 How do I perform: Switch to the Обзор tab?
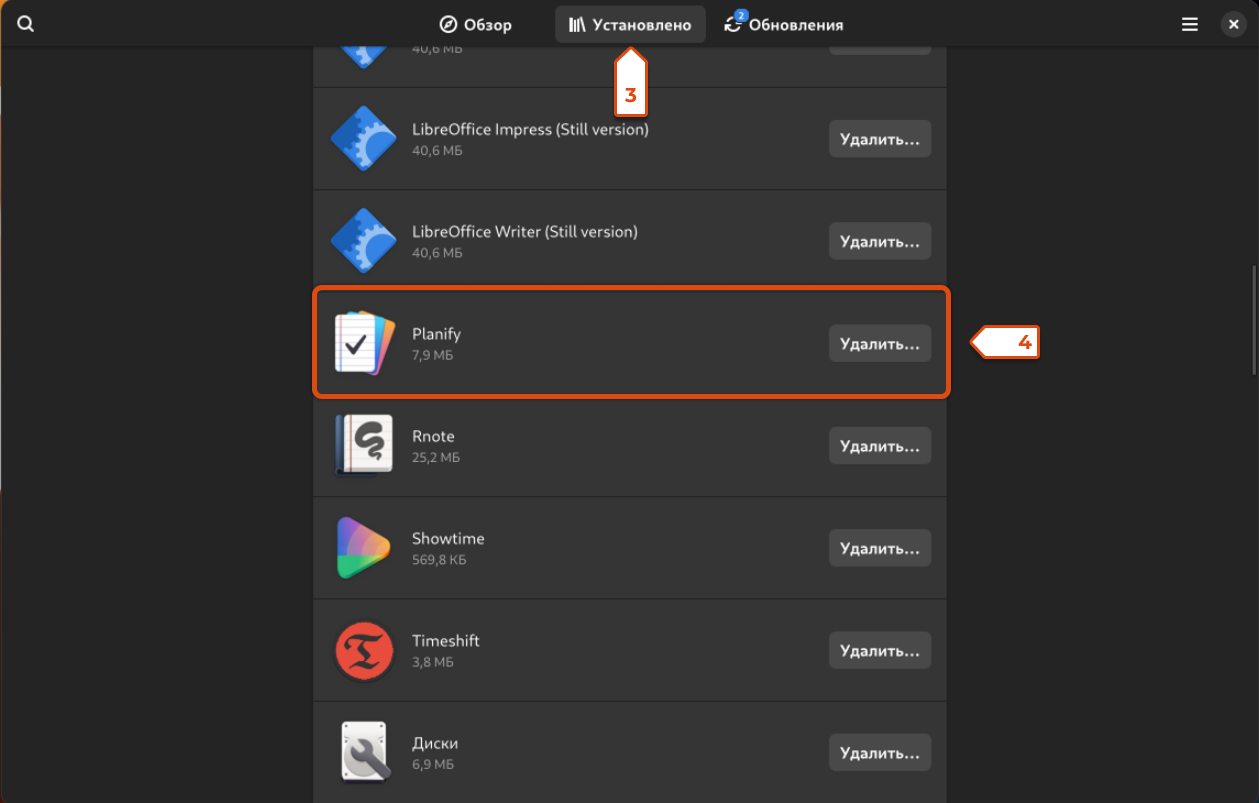tap(476, 25)
